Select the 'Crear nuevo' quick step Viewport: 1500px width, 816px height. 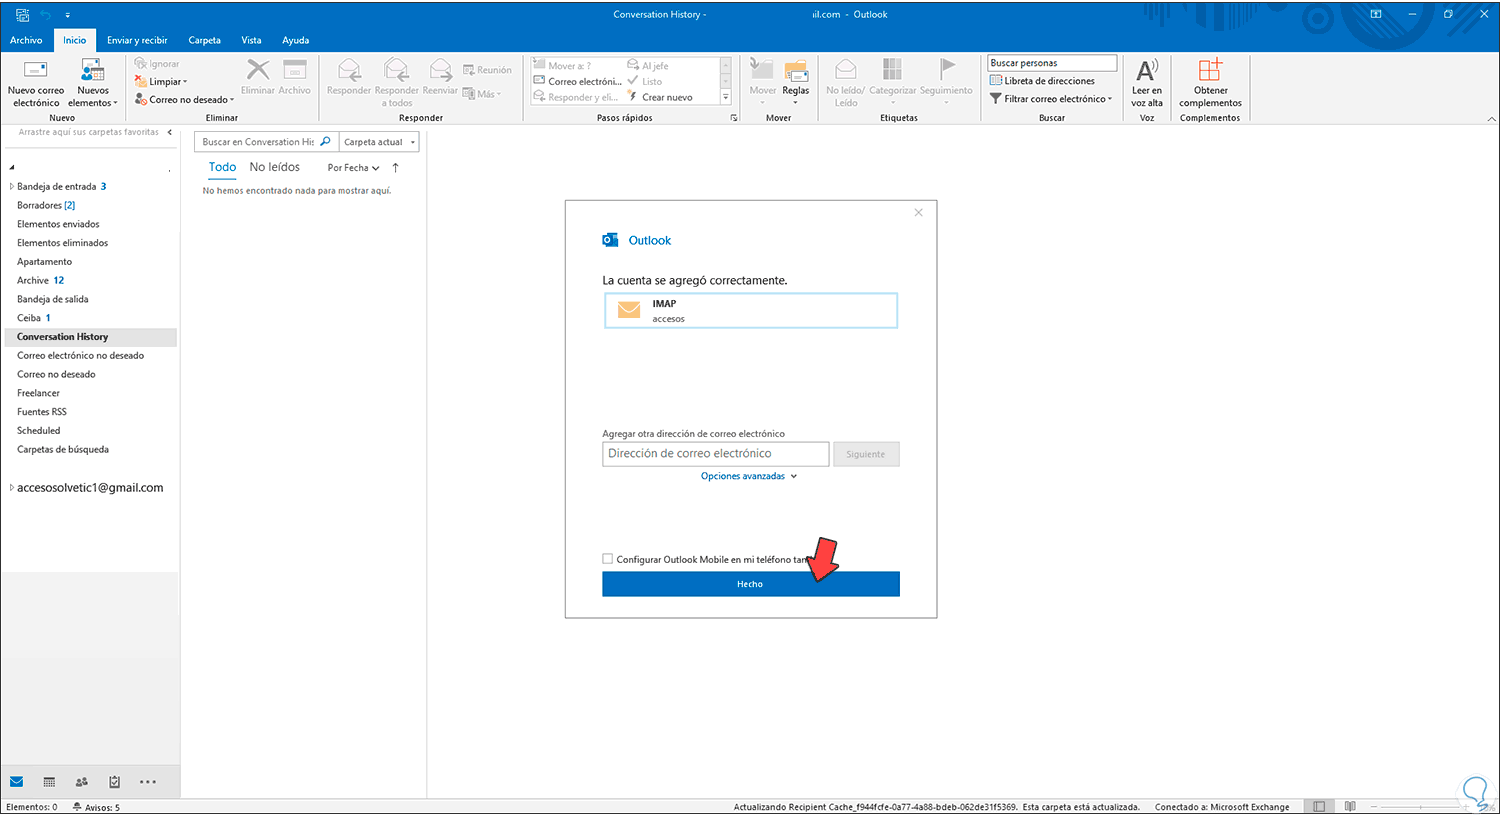pos(660,98)
